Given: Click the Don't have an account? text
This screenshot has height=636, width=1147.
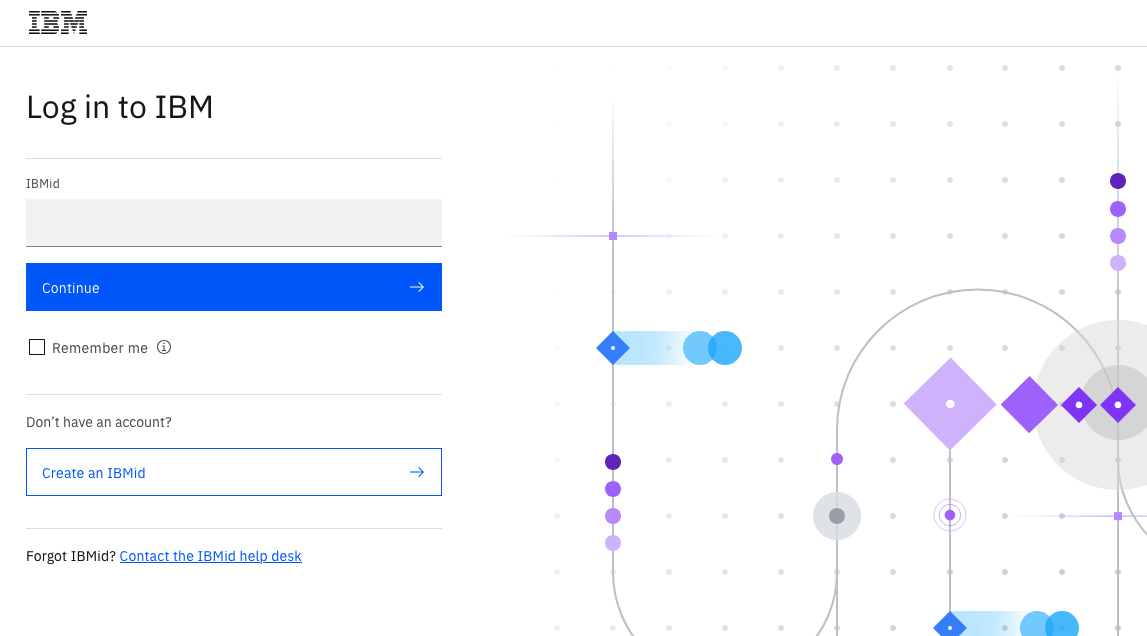Looking at the screenshot, I should point(99,422).
